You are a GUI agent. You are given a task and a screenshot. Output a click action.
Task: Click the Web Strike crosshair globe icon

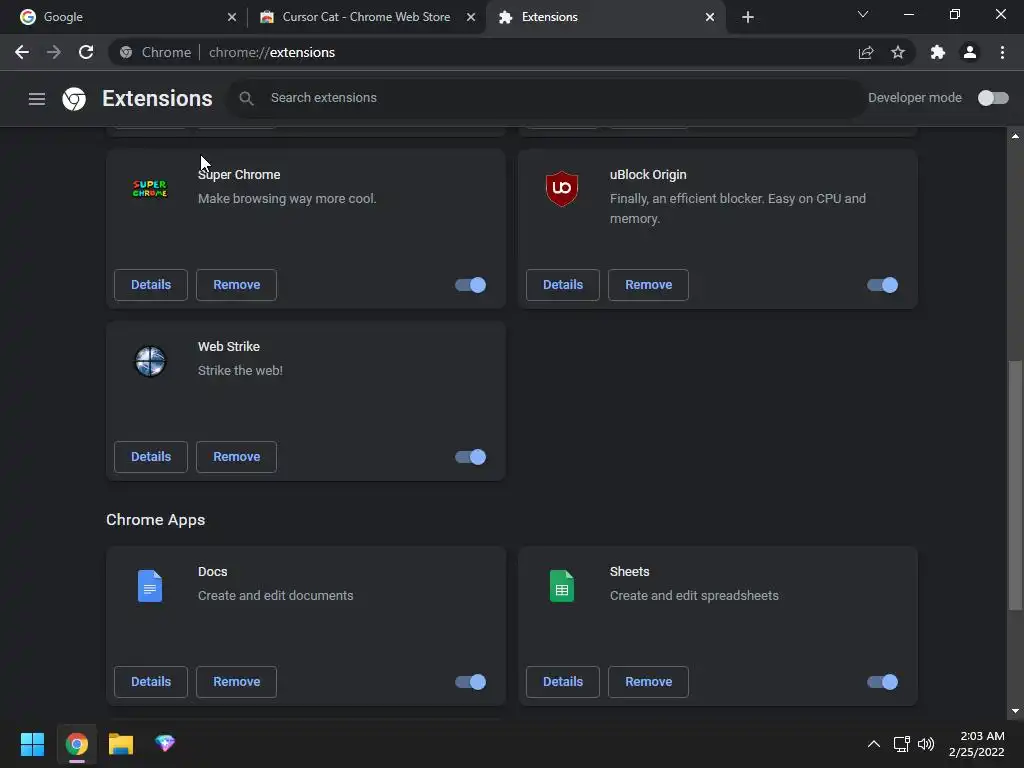(150, 361)
